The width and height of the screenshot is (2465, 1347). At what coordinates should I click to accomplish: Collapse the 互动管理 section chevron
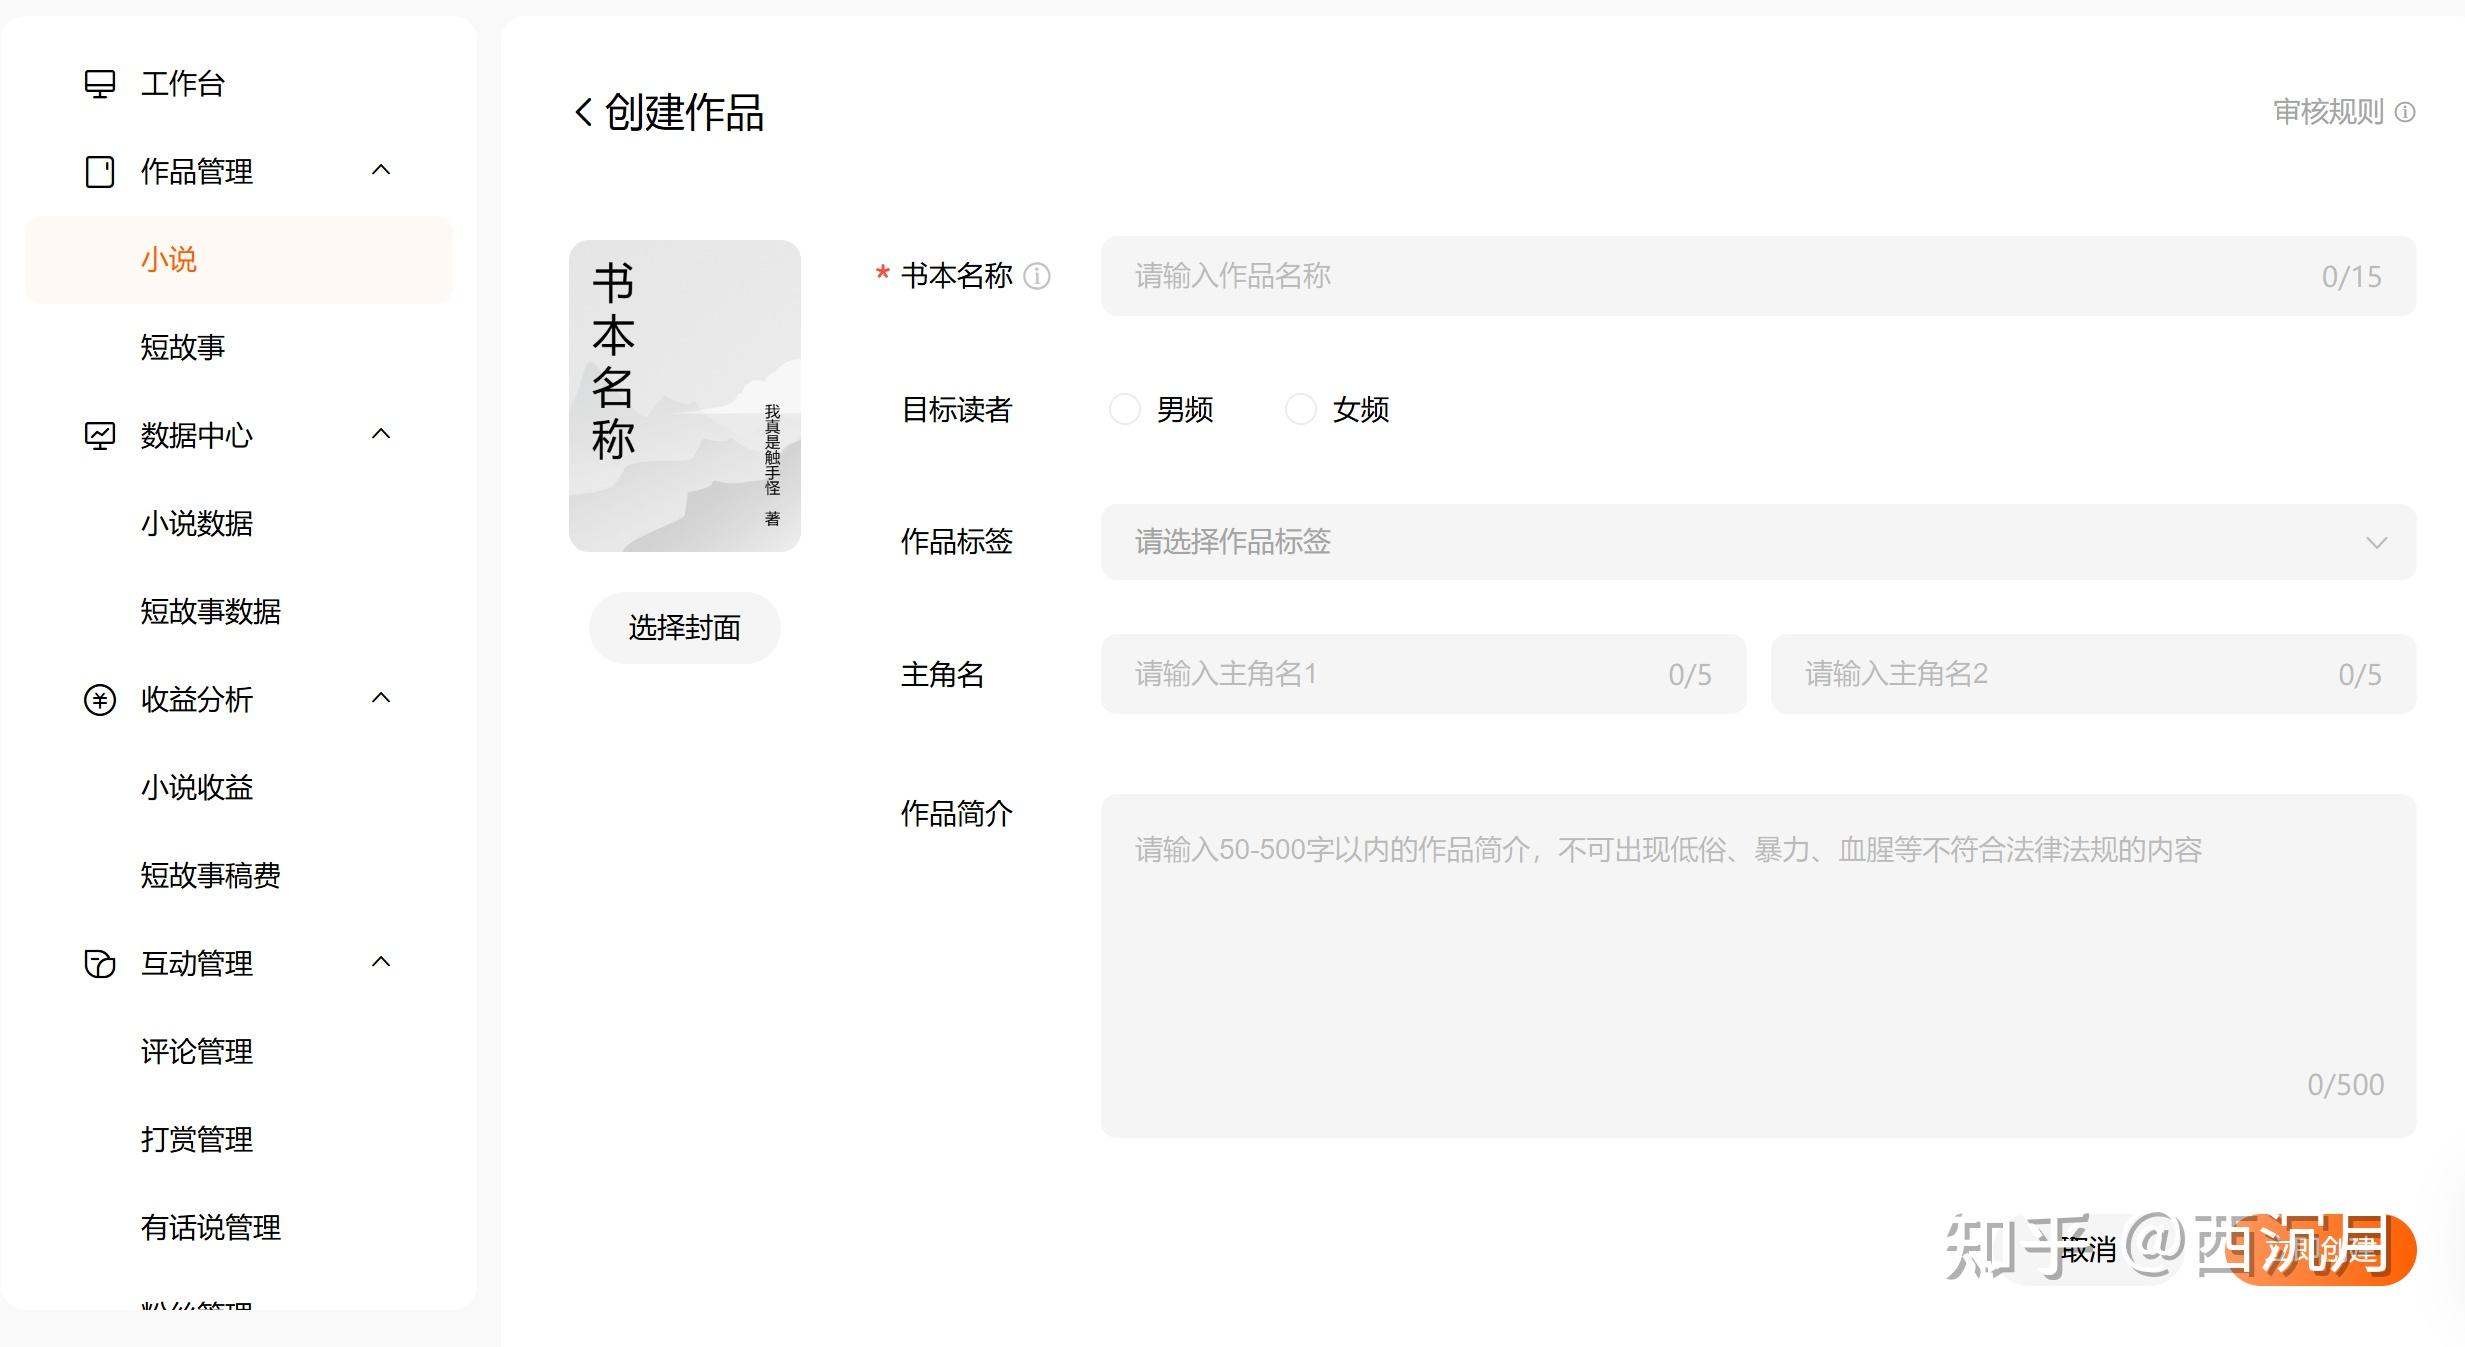tap(381, 963)
